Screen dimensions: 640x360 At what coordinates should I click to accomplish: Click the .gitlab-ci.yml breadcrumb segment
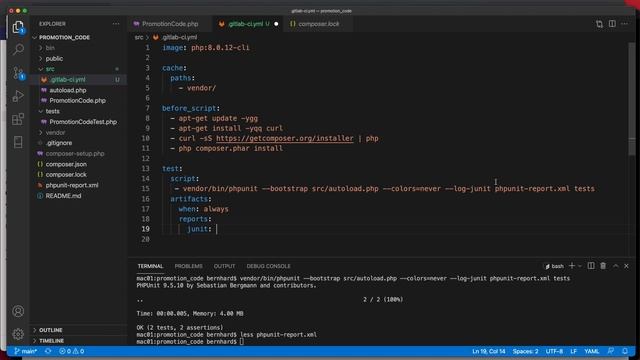click(176, 37)
